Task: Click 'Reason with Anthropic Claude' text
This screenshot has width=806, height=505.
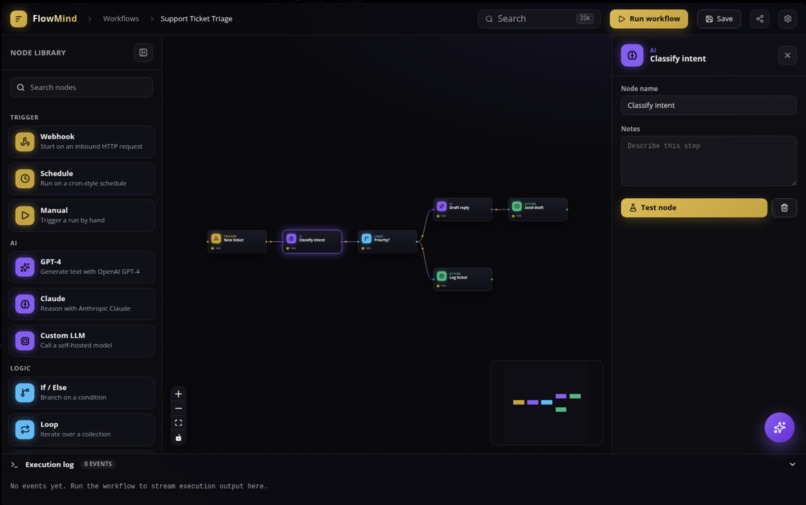Action: 85,309
